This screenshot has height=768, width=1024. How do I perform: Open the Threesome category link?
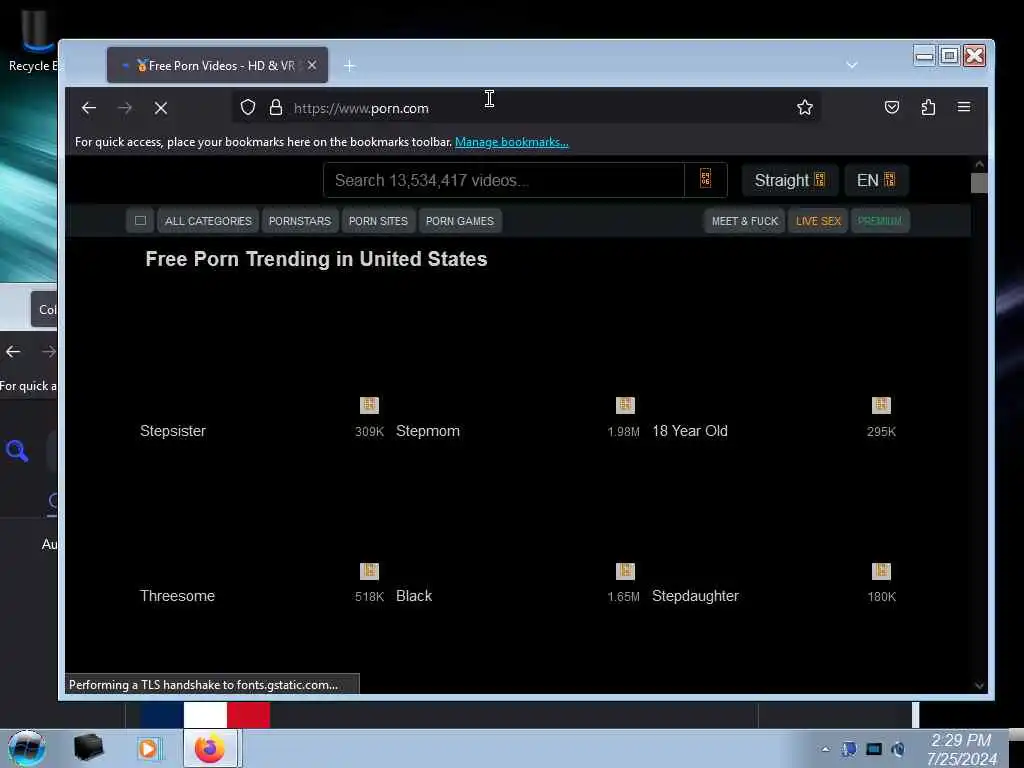[177, 596]
